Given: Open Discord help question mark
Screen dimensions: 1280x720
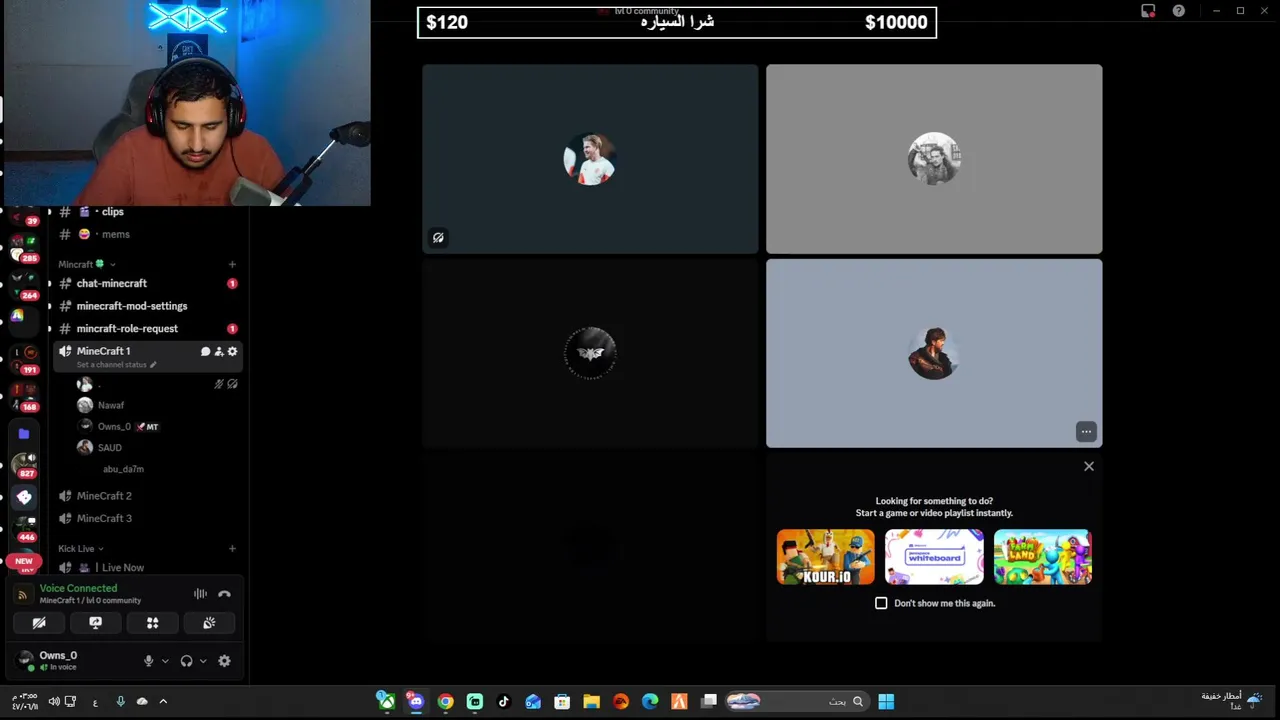Looking at the screenshot, I should [1179, 11].
